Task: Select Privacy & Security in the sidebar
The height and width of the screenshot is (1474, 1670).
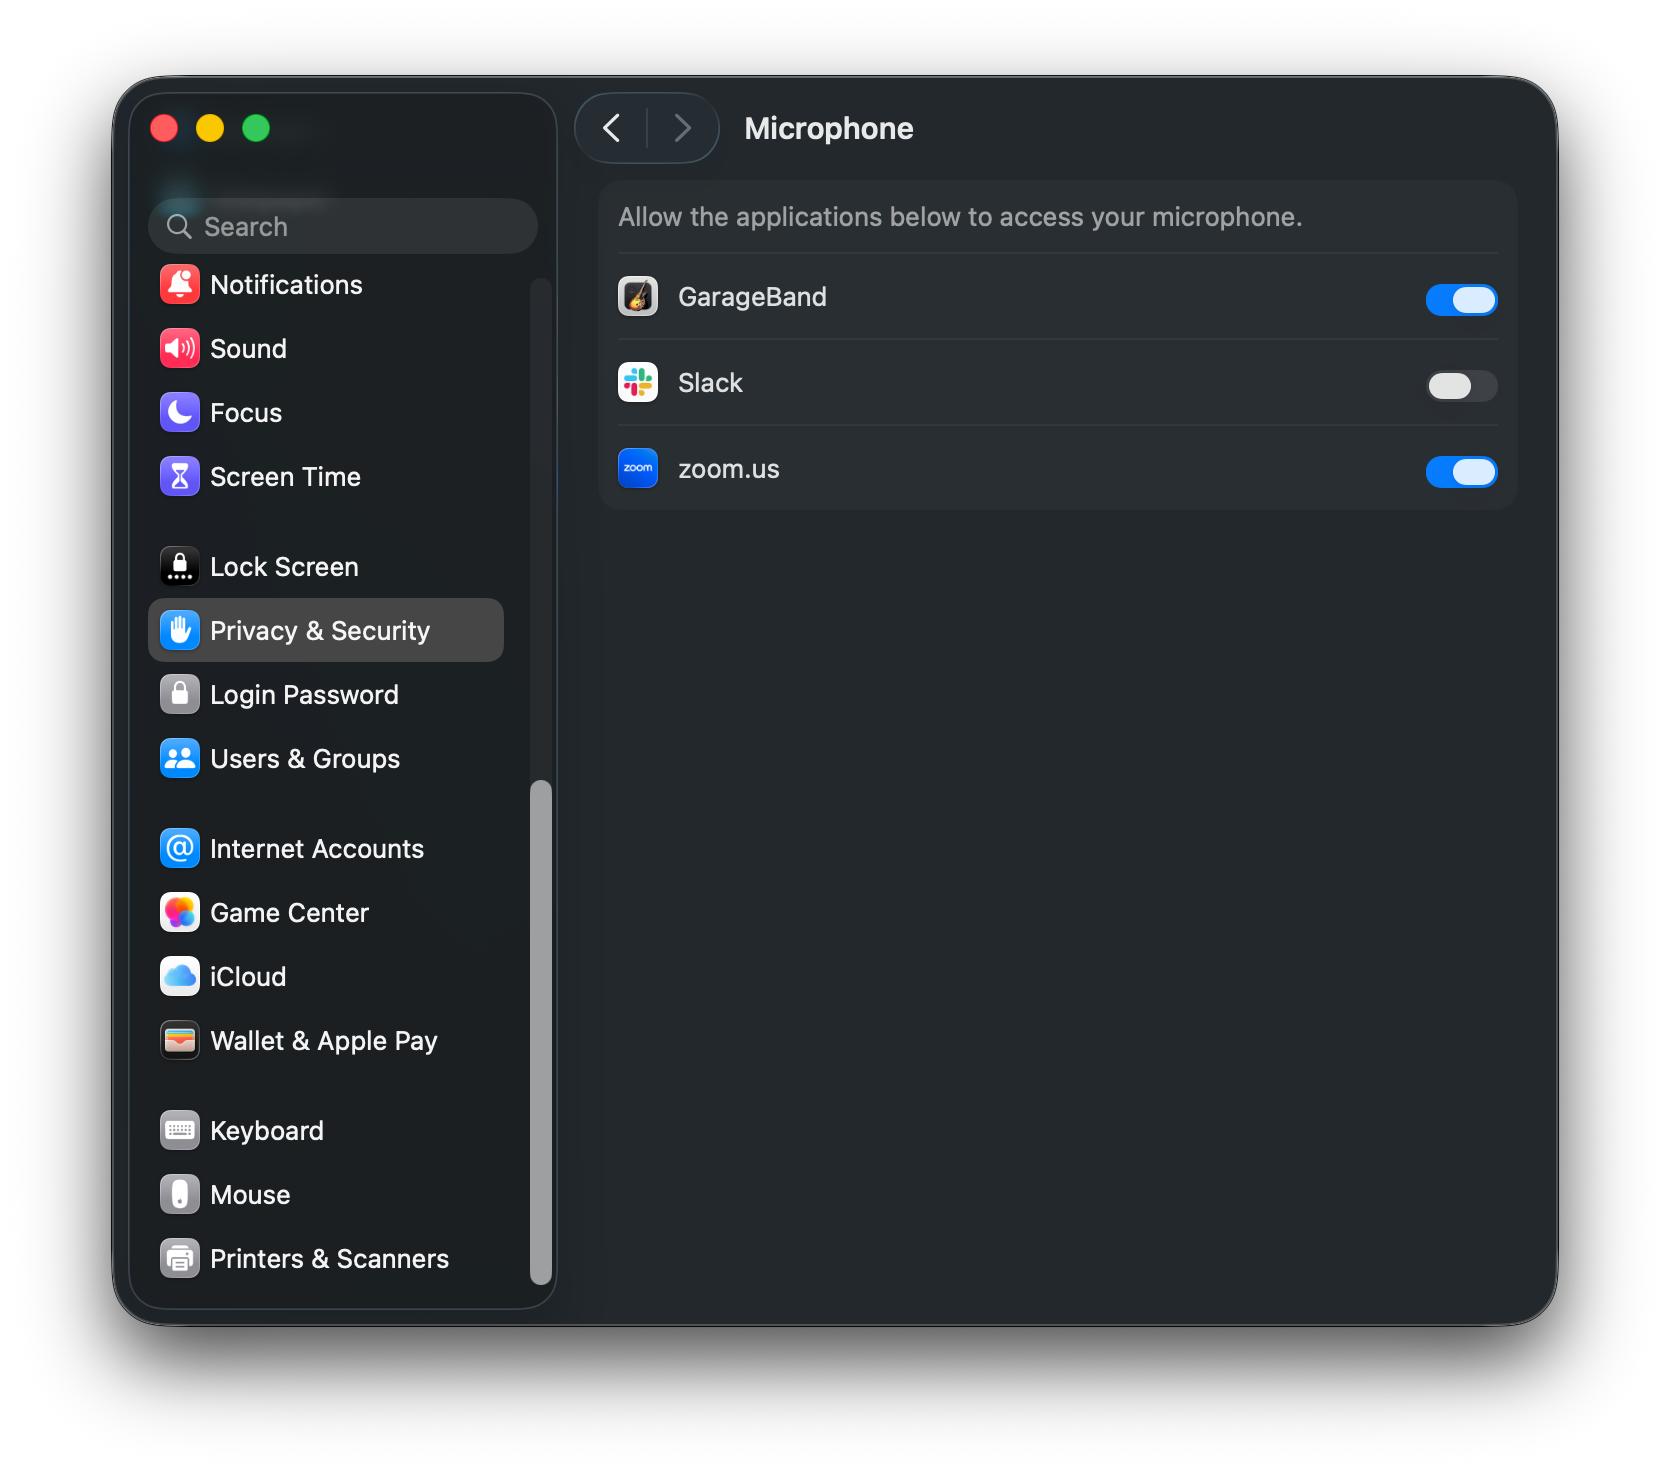Action: click(319, 630)
